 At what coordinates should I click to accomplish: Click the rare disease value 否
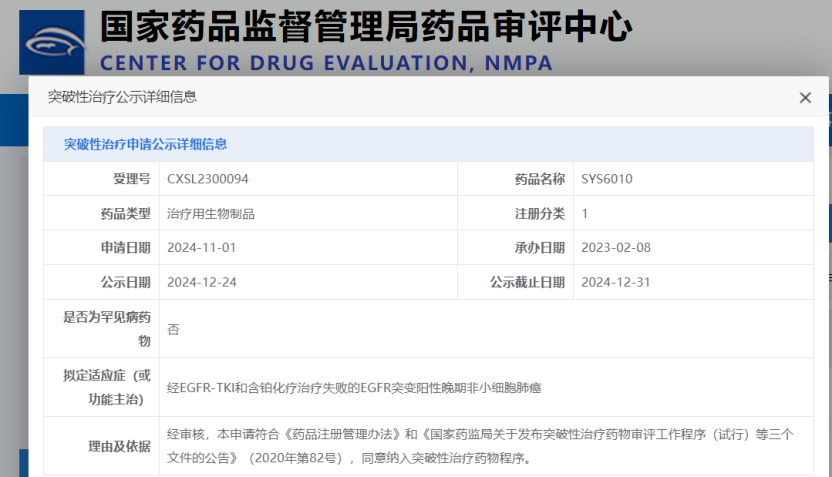[173, 329]
